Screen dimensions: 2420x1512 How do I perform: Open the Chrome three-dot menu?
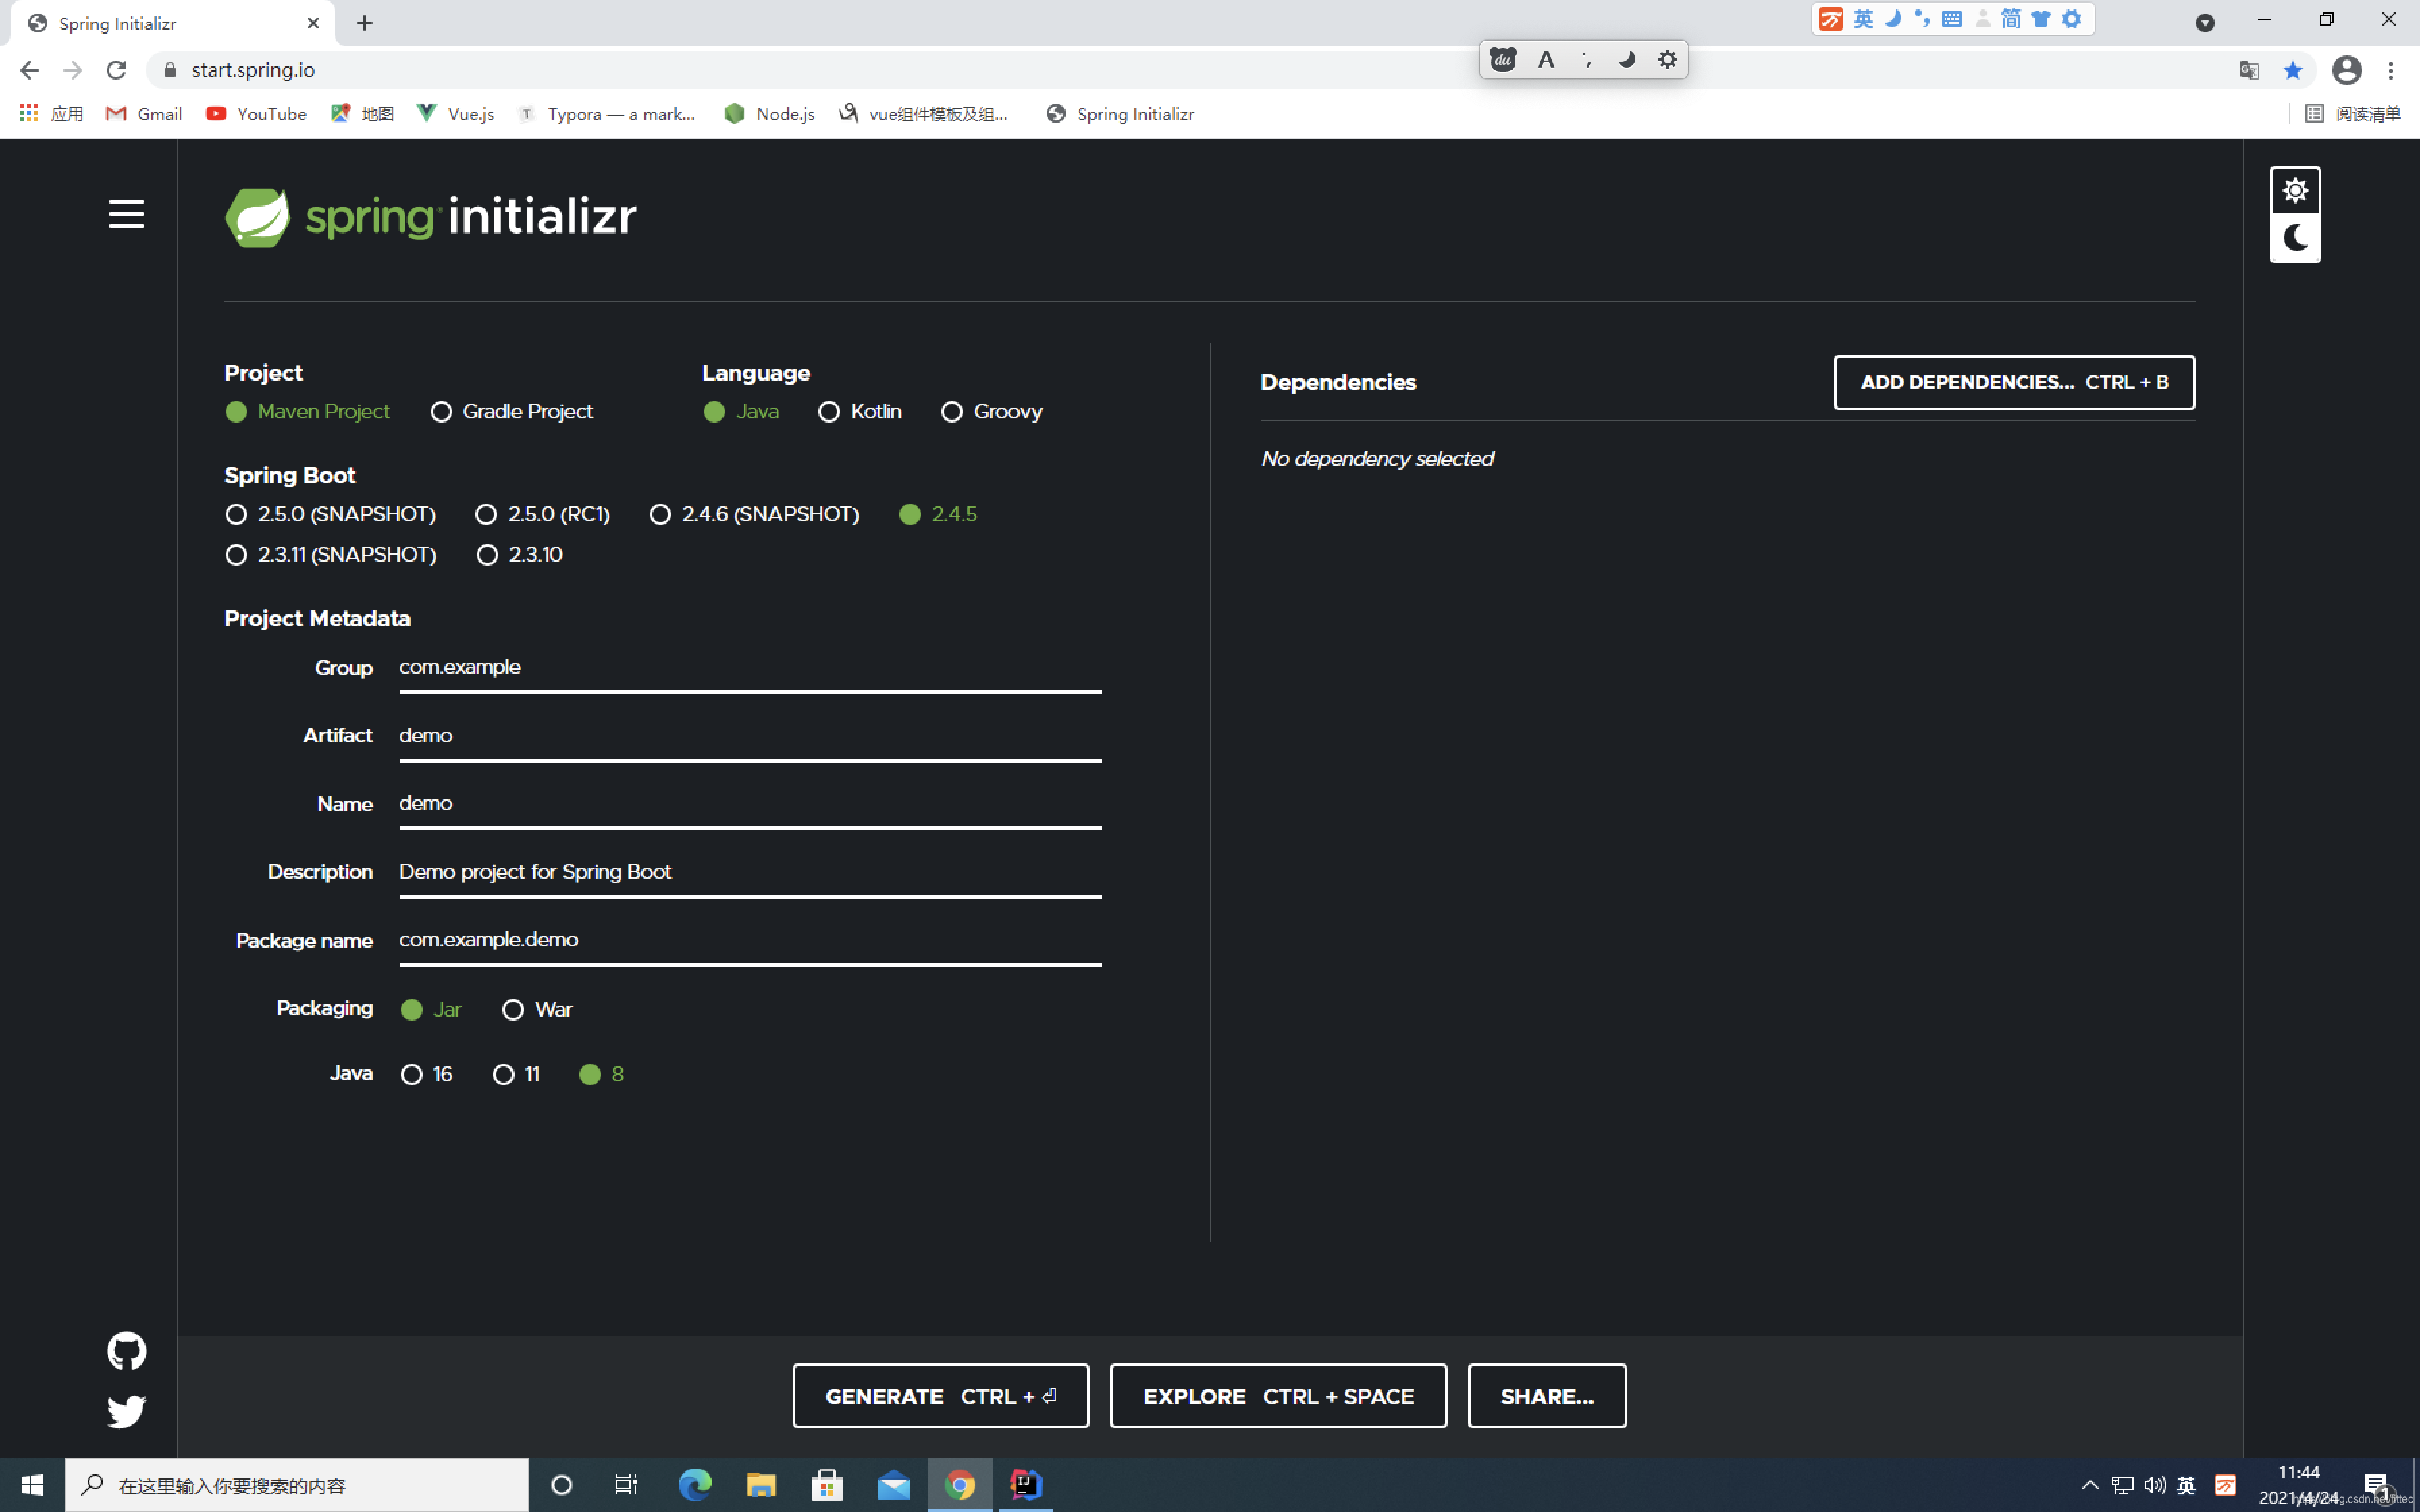pyautogui.click(x=2391, y=70)
